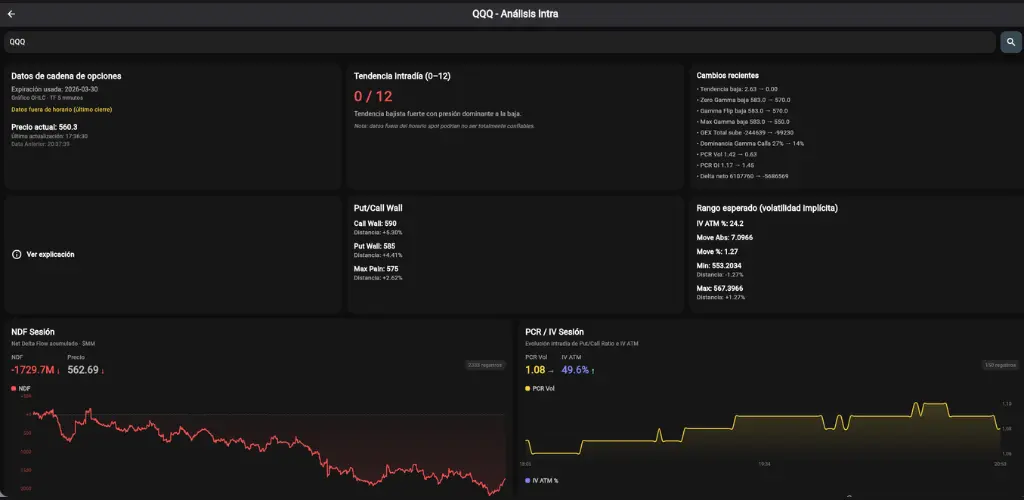Open the Ver explicación link

[x=50, y=255]
